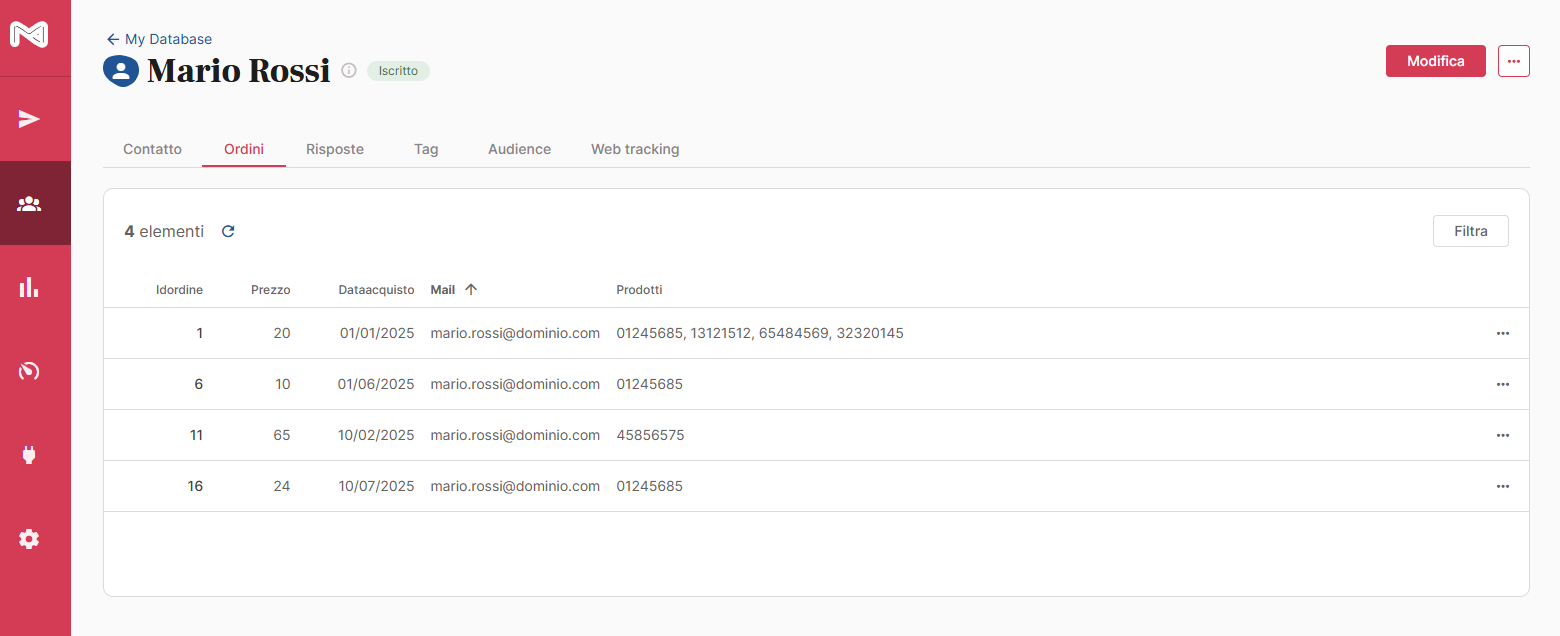Switch to the Contatto tab
This screenshot has width=1560, height=636.
tap(152, 149)
